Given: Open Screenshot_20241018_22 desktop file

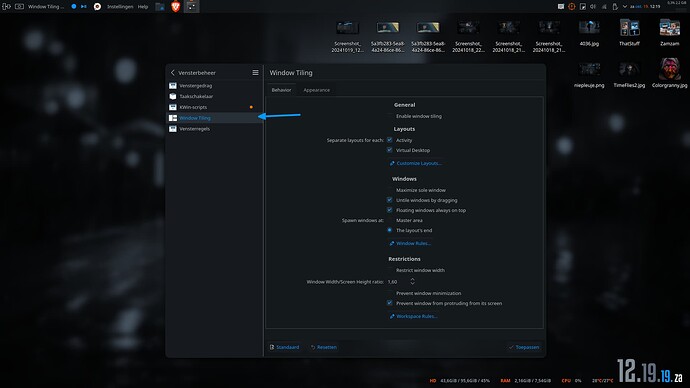Looking at the screenshot, I should tap(468, 36).
